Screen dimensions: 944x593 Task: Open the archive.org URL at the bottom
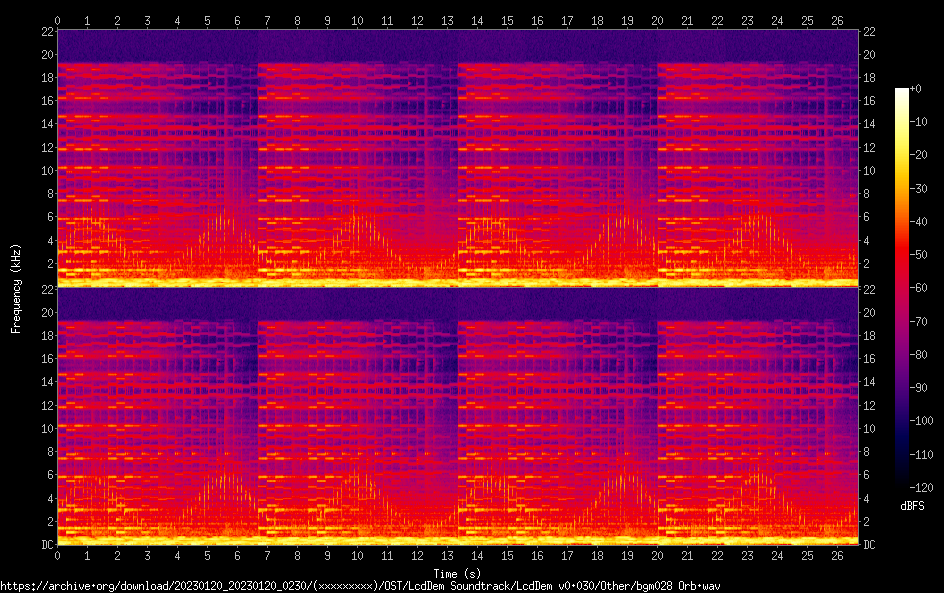360,585
